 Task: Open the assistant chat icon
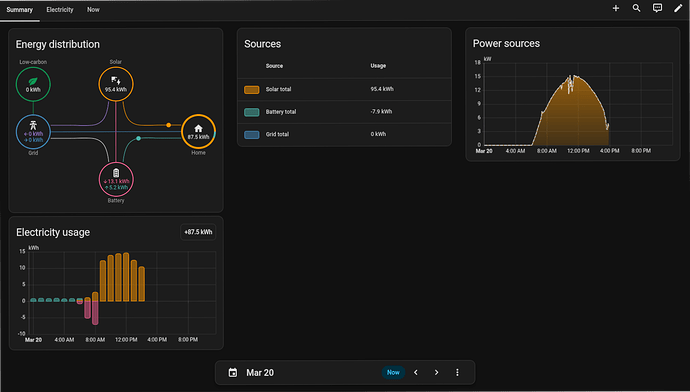point(657,8)
